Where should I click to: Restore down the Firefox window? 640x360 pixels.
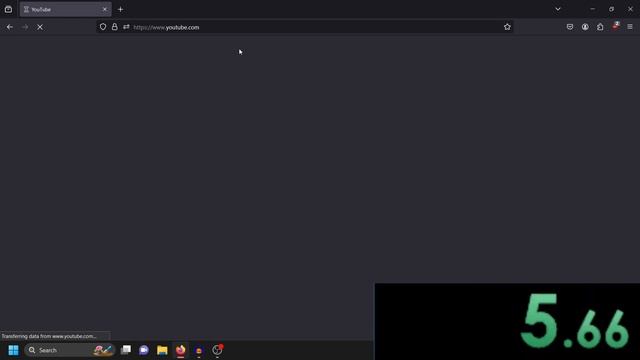tap(611, 9)
